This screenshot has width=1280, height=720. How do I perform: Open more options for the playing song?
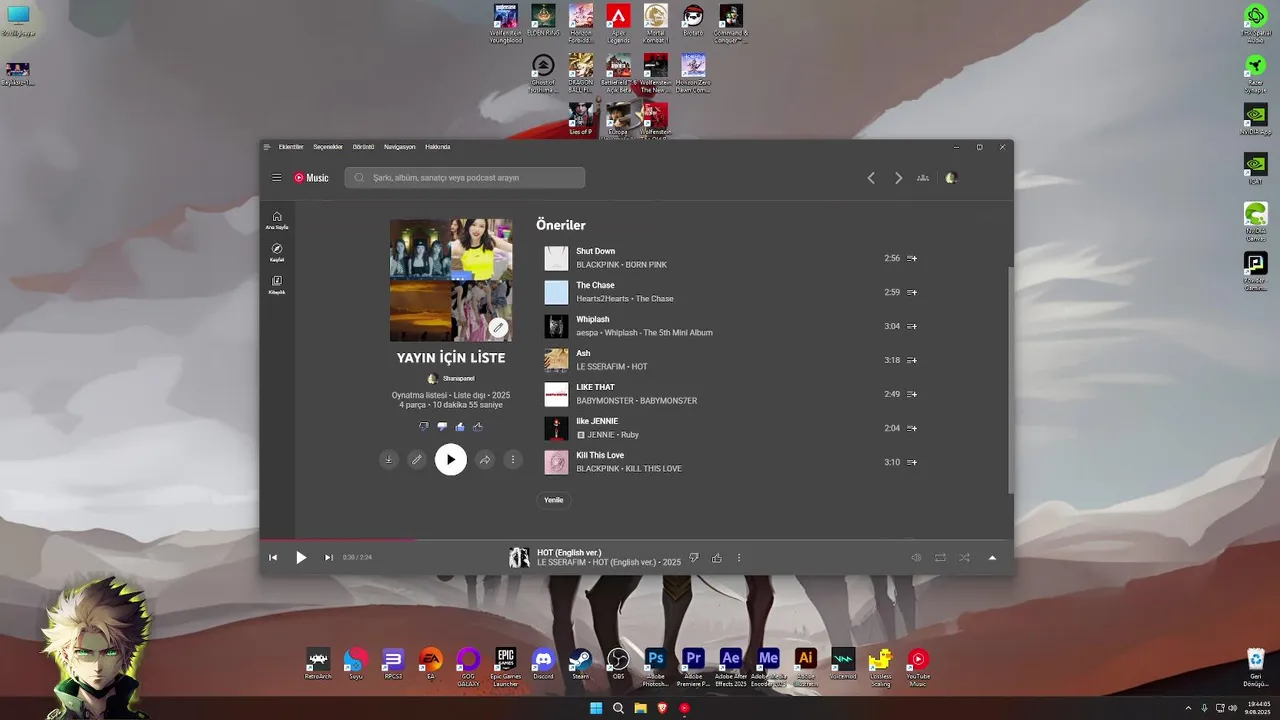[x=739, y=558]
